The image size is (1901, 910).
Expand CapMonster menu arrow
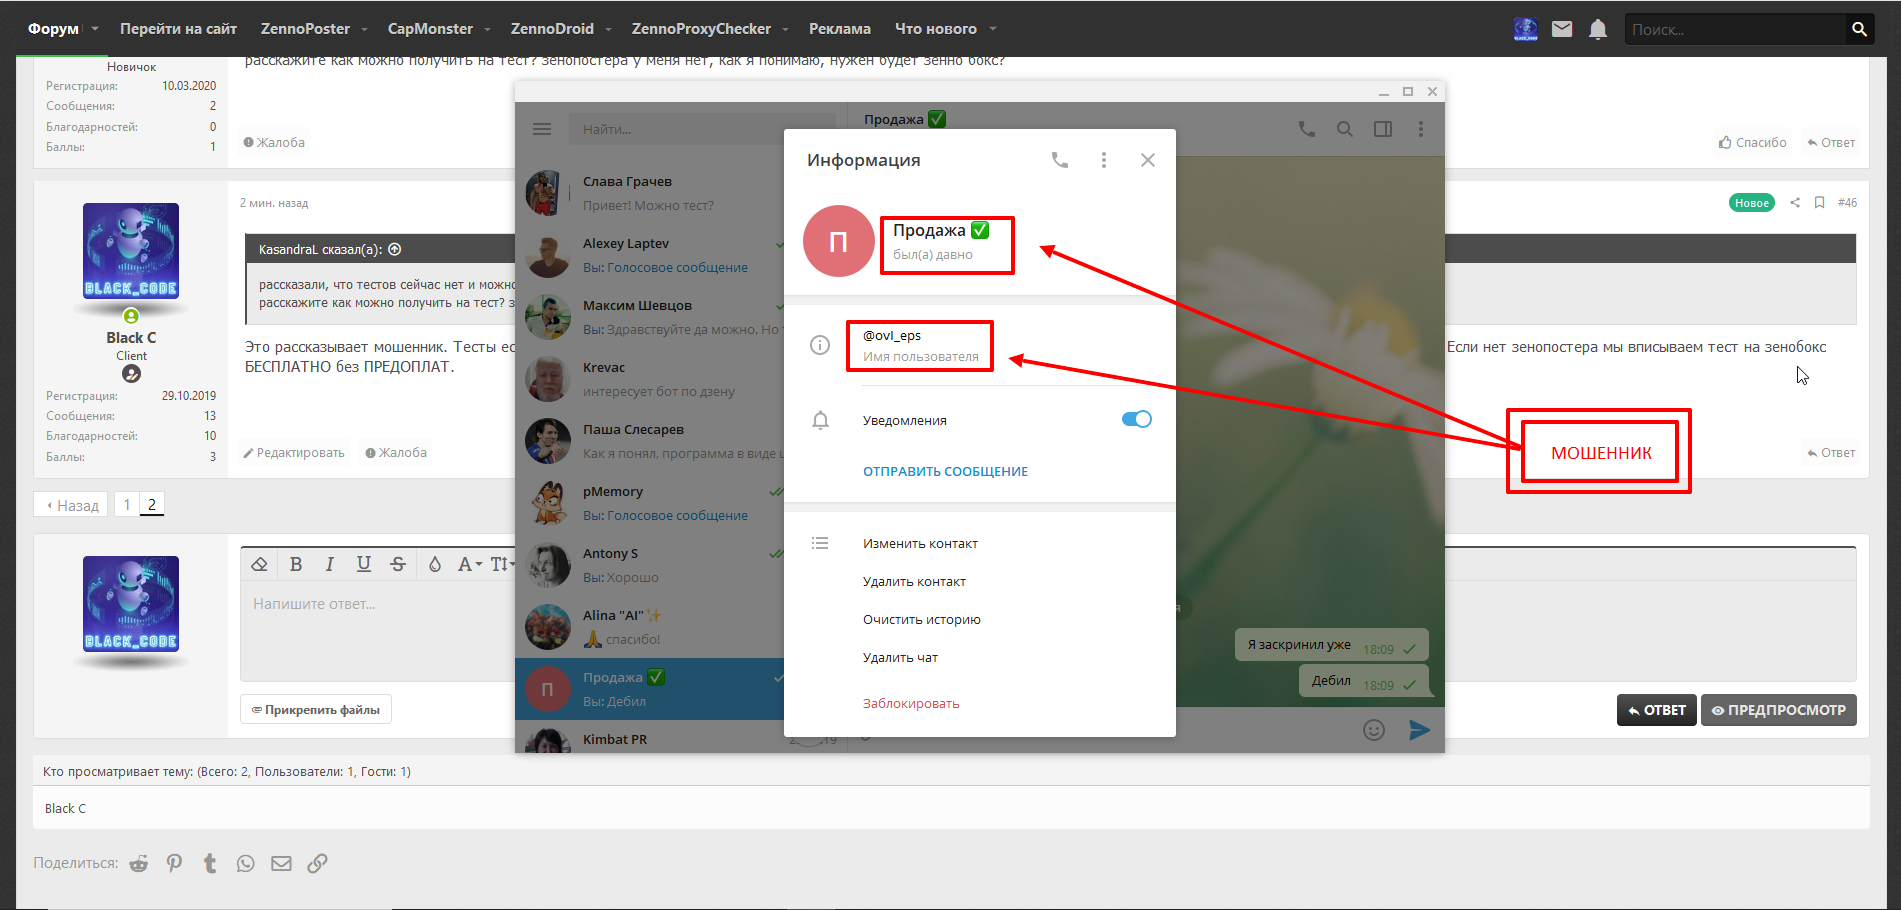click(x=487, y=29)
